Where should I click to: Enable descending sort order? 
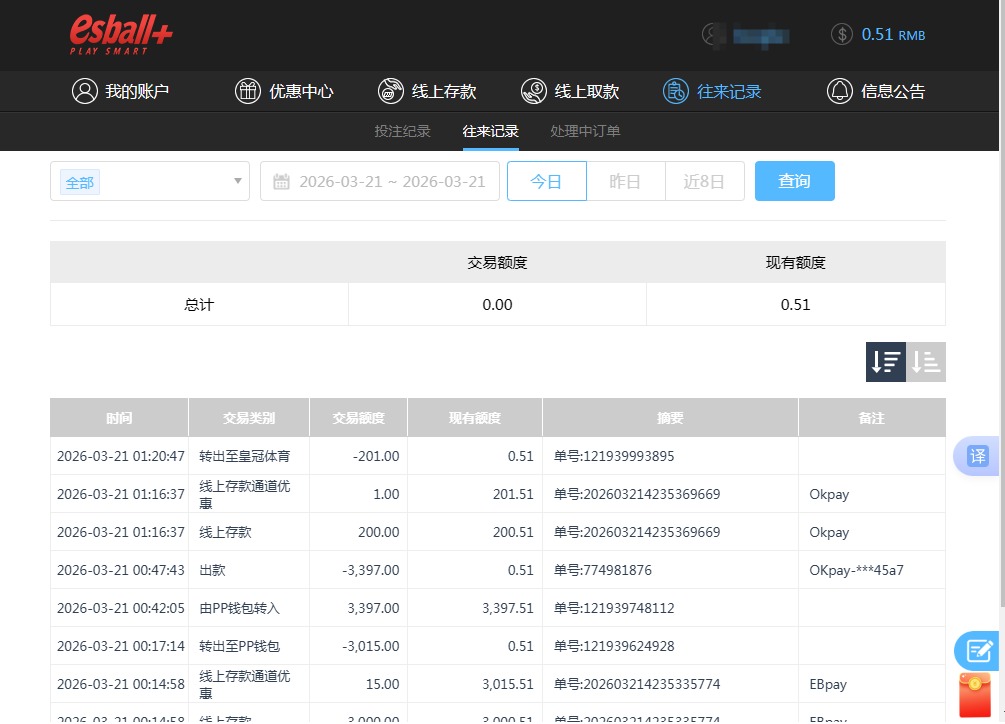point(885,361)
